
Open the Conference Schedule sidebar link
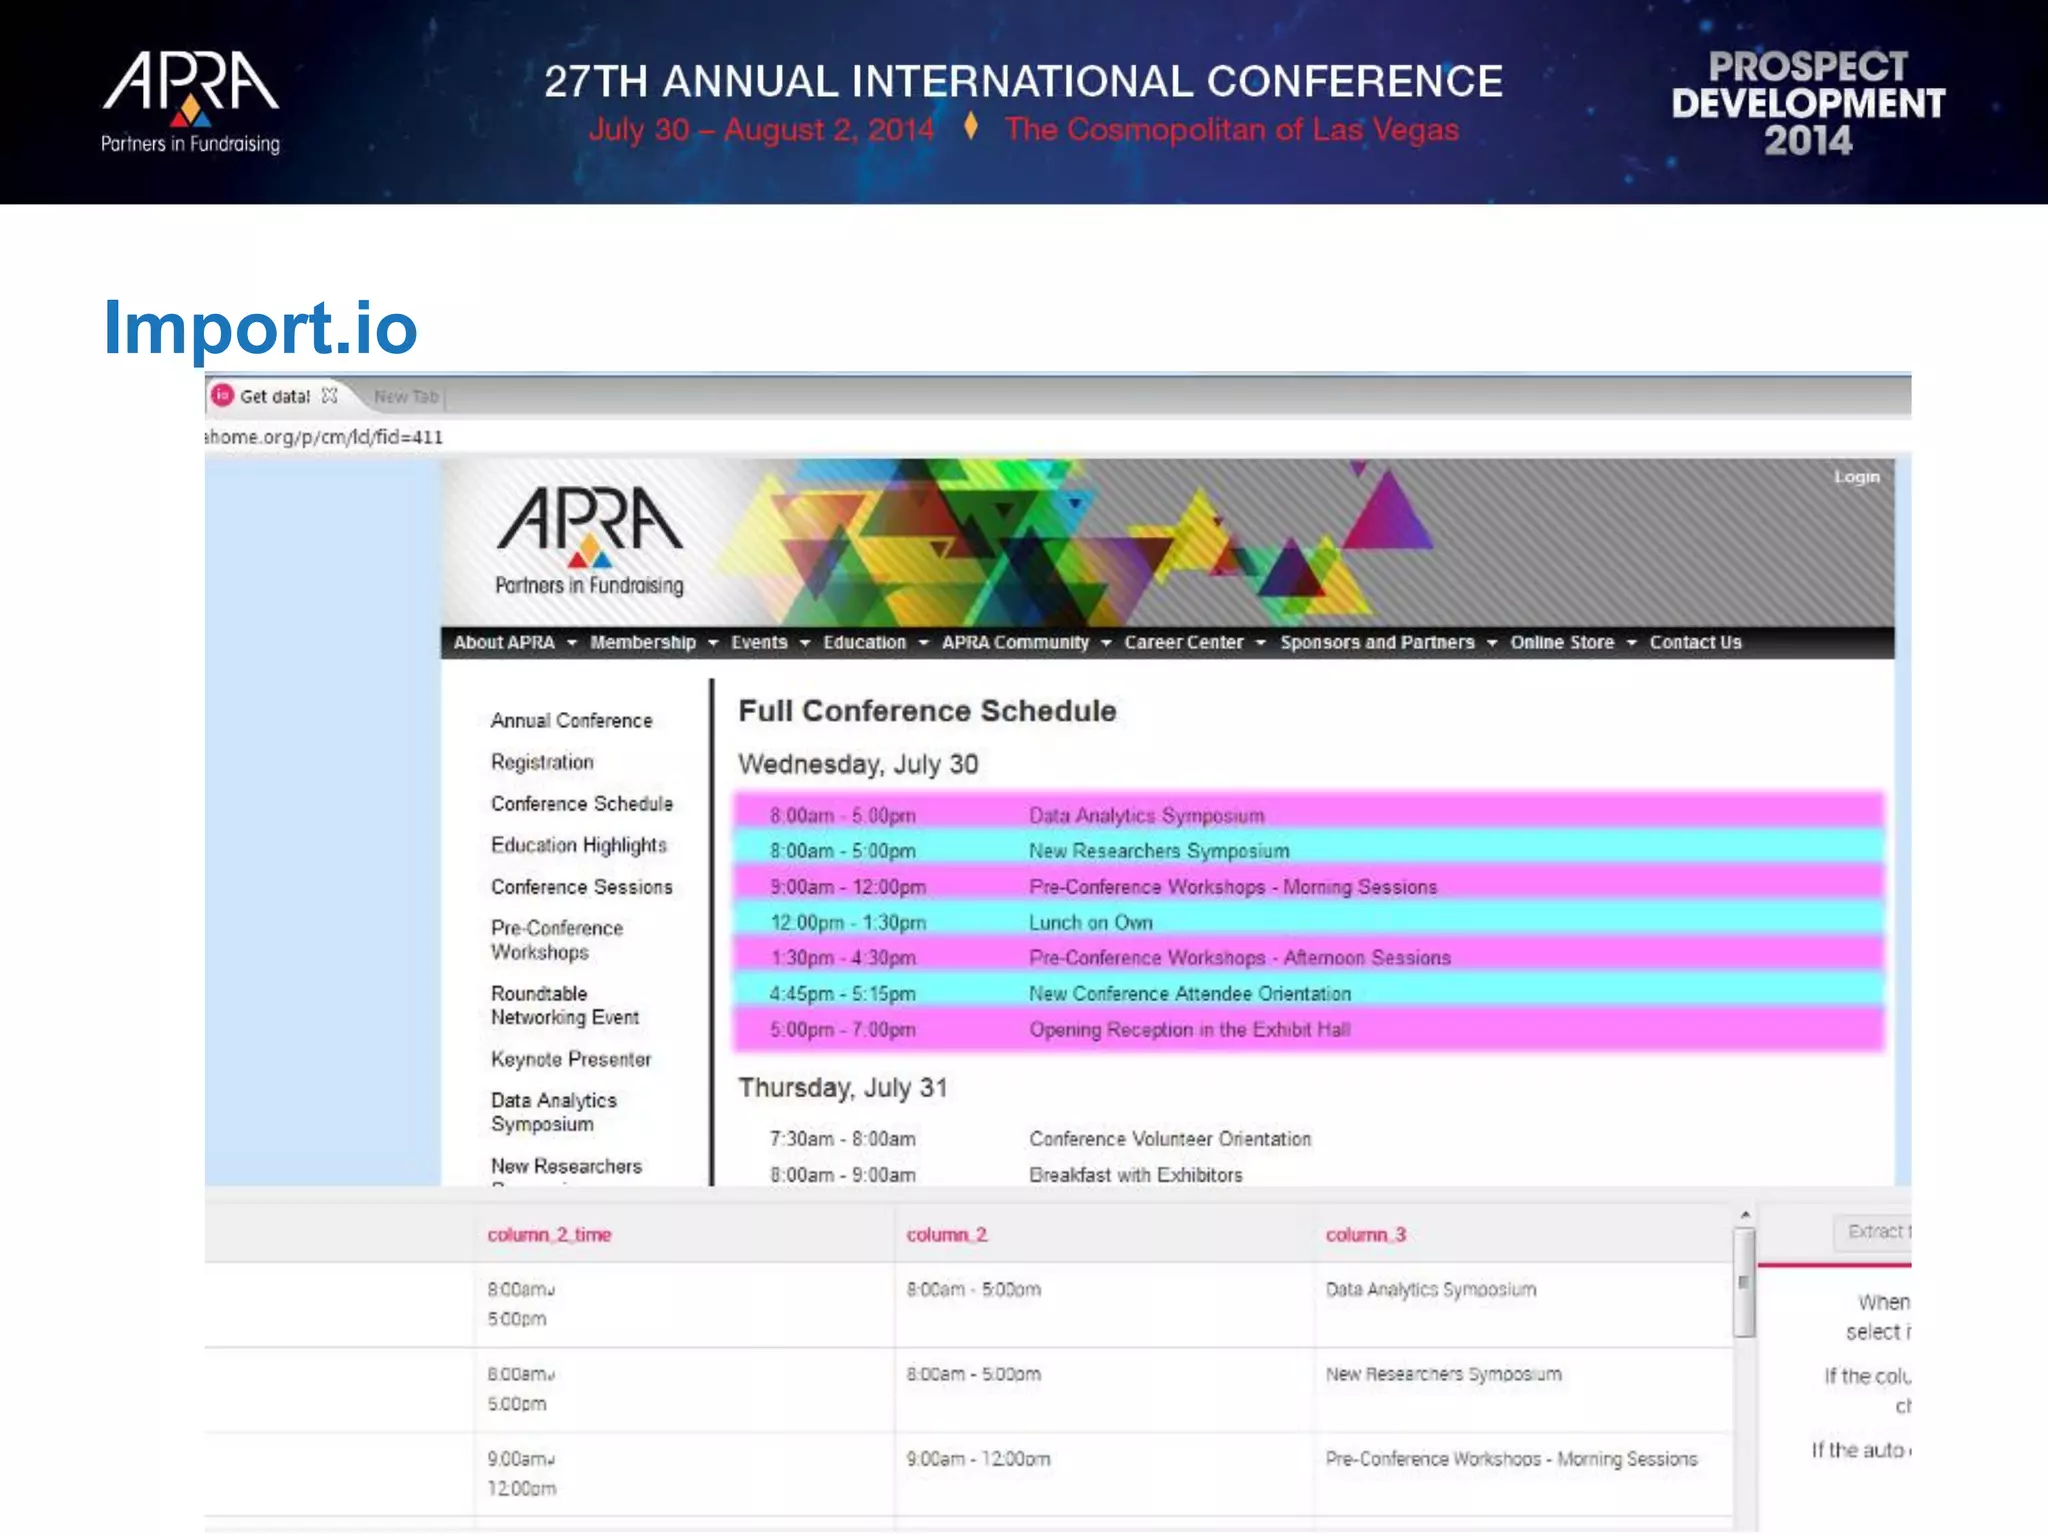click(581, 804)
